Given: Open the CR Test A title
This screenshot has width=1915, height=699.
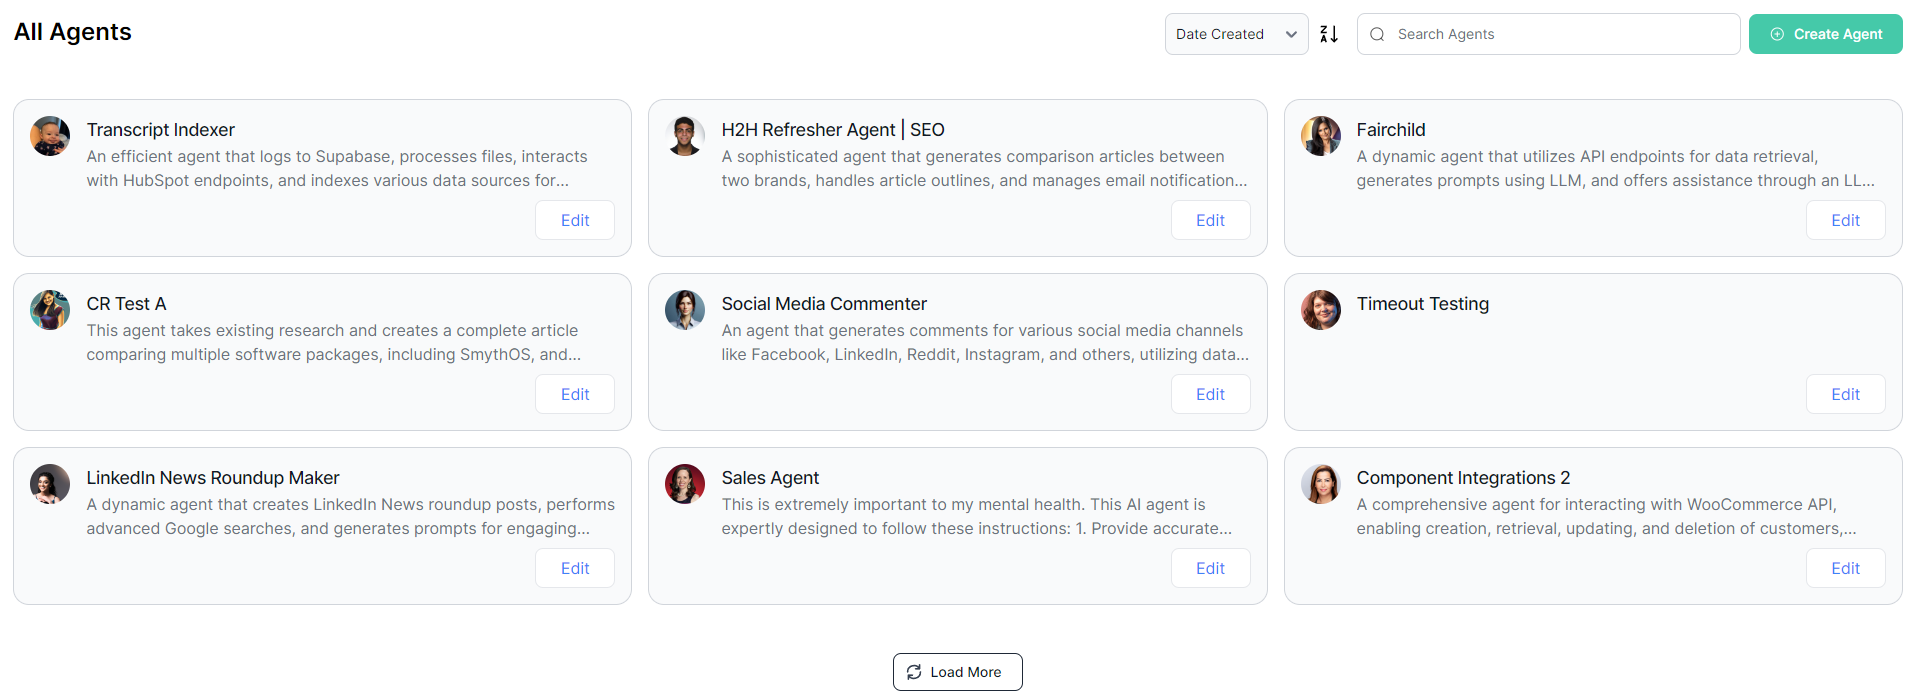Looking at the screenshot, I should [126, 304].
